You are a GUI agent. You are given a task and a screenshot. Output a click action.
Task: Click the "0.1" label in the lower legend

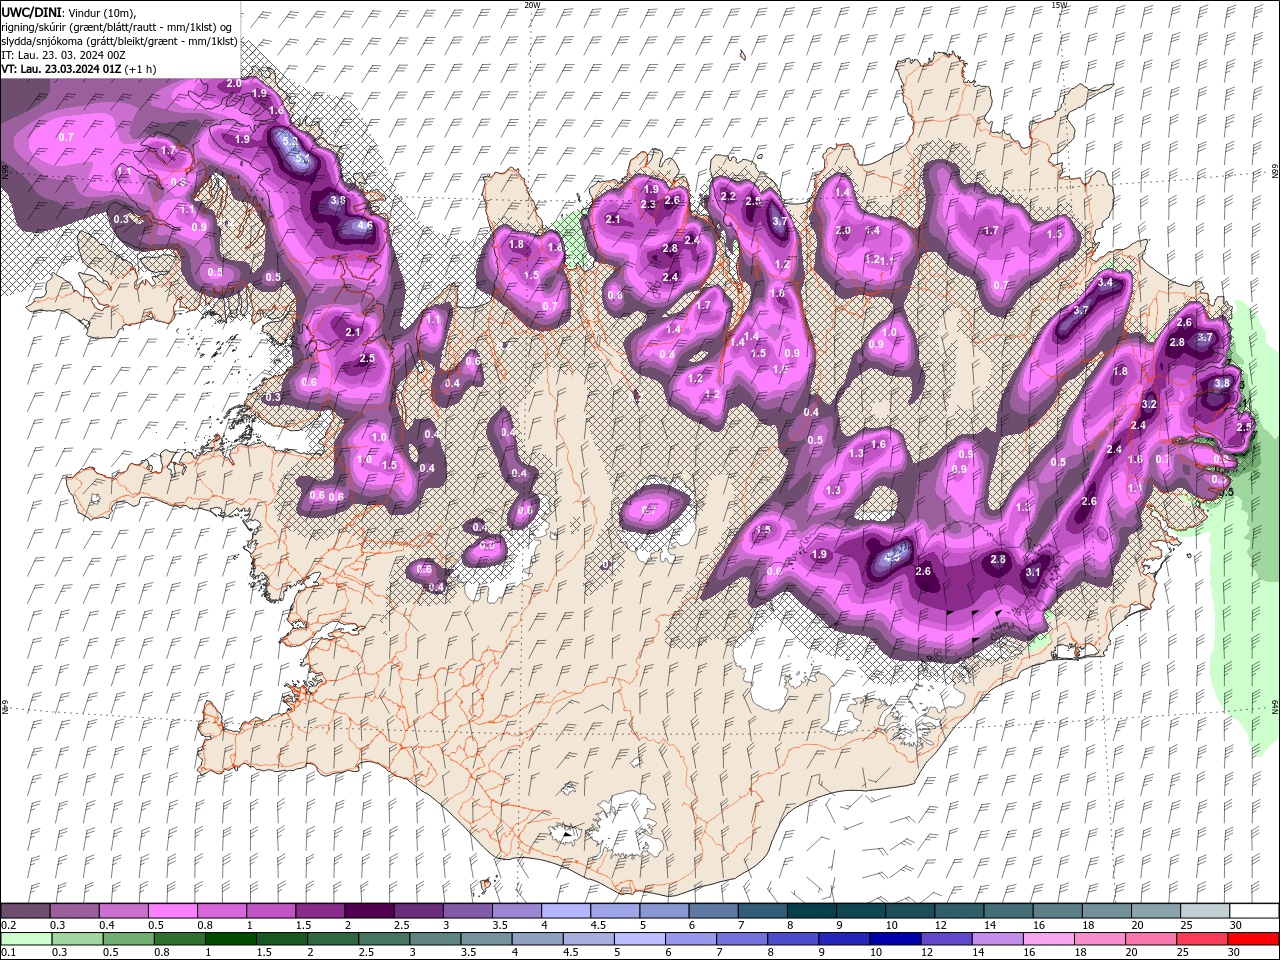6,953
